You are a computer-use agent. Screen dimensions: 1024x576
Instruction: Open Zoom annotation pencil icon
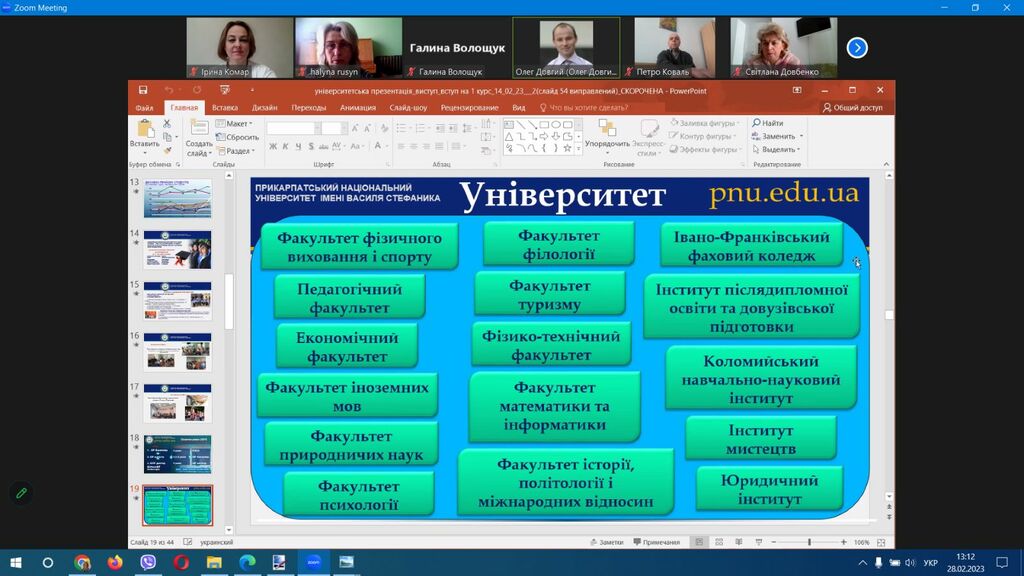point(19,493)
